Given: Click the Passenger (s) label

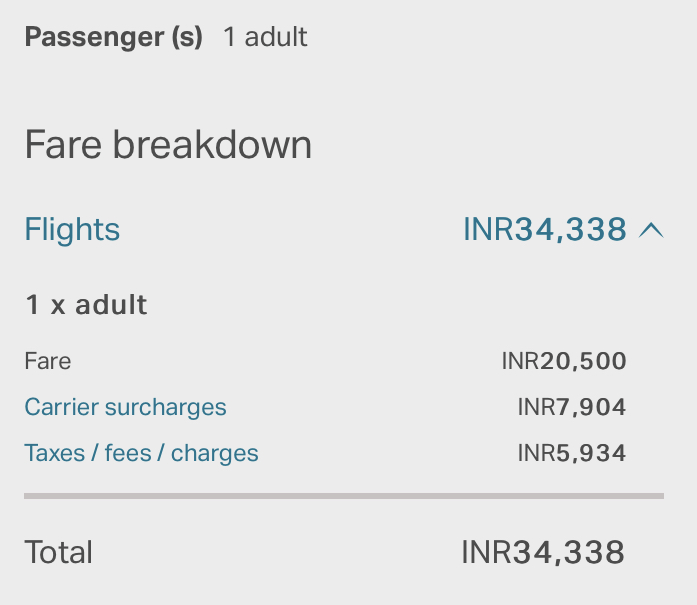Looking at the screenshot, I should (x=114, y=37).
